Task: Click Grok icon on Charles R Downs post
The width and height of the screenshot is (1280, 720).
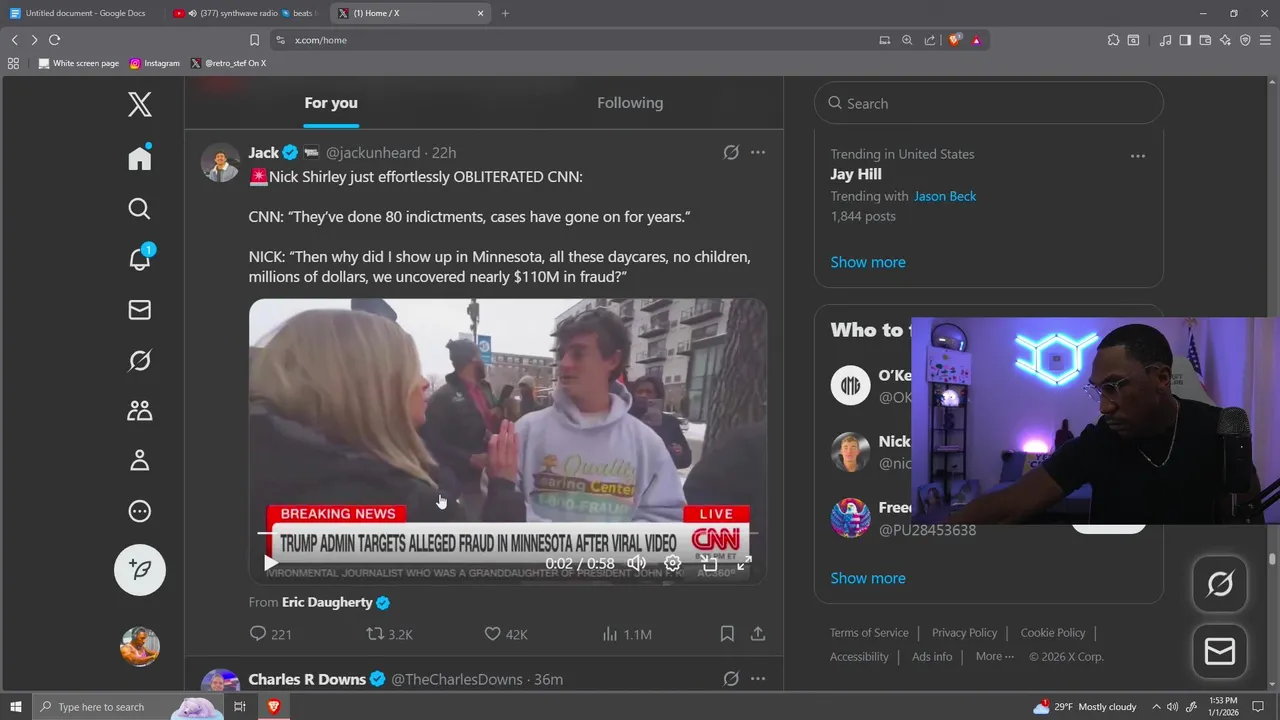Action: [731, 679]
